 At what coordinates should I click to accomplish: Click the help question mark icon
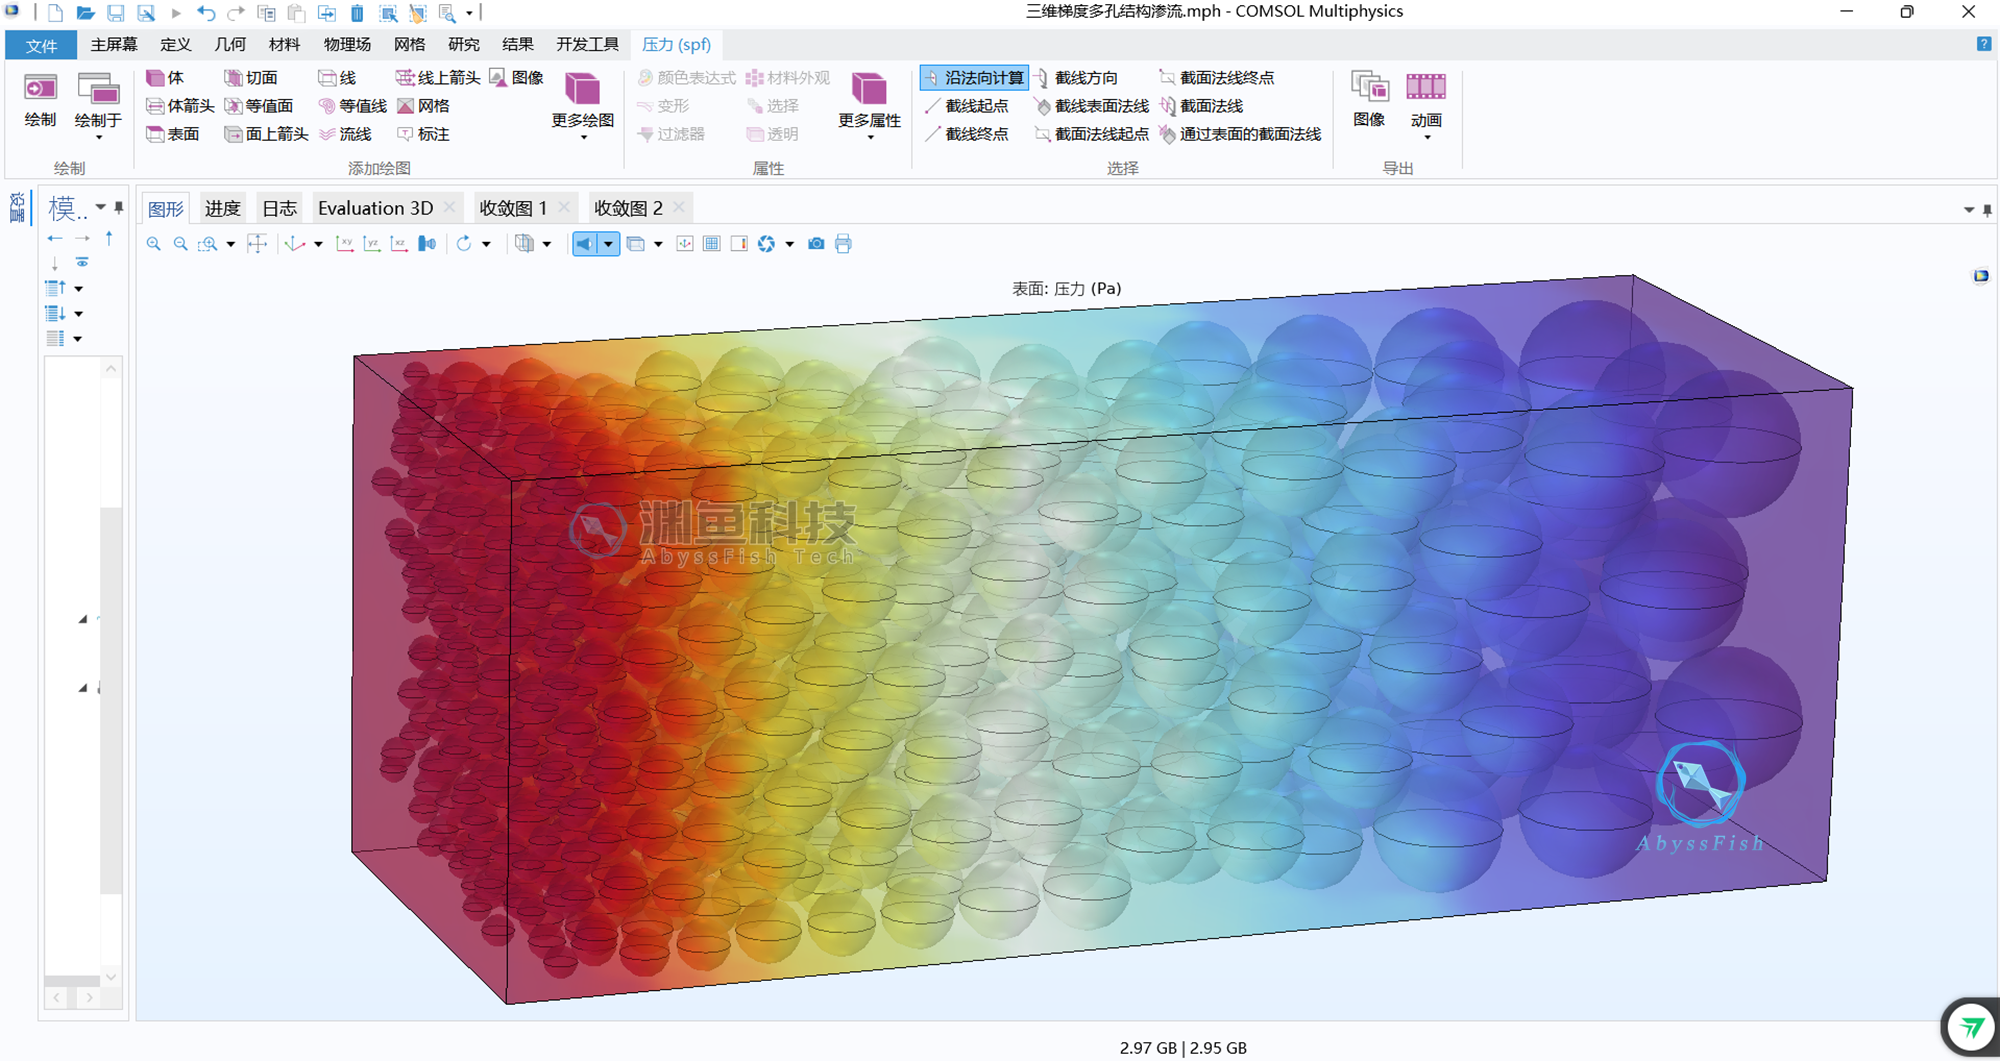1983,44
